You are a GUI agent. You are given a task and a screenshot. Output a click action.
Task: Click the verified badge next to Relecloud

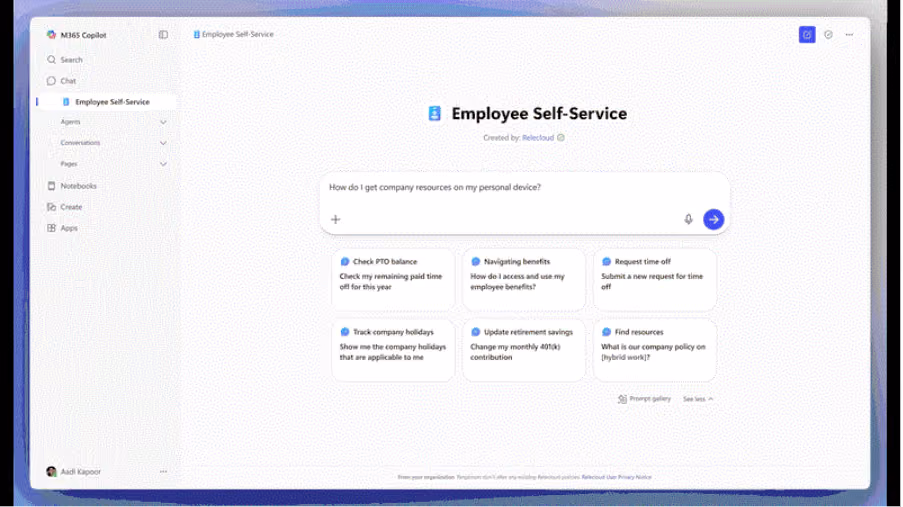[x=561, y=138]
